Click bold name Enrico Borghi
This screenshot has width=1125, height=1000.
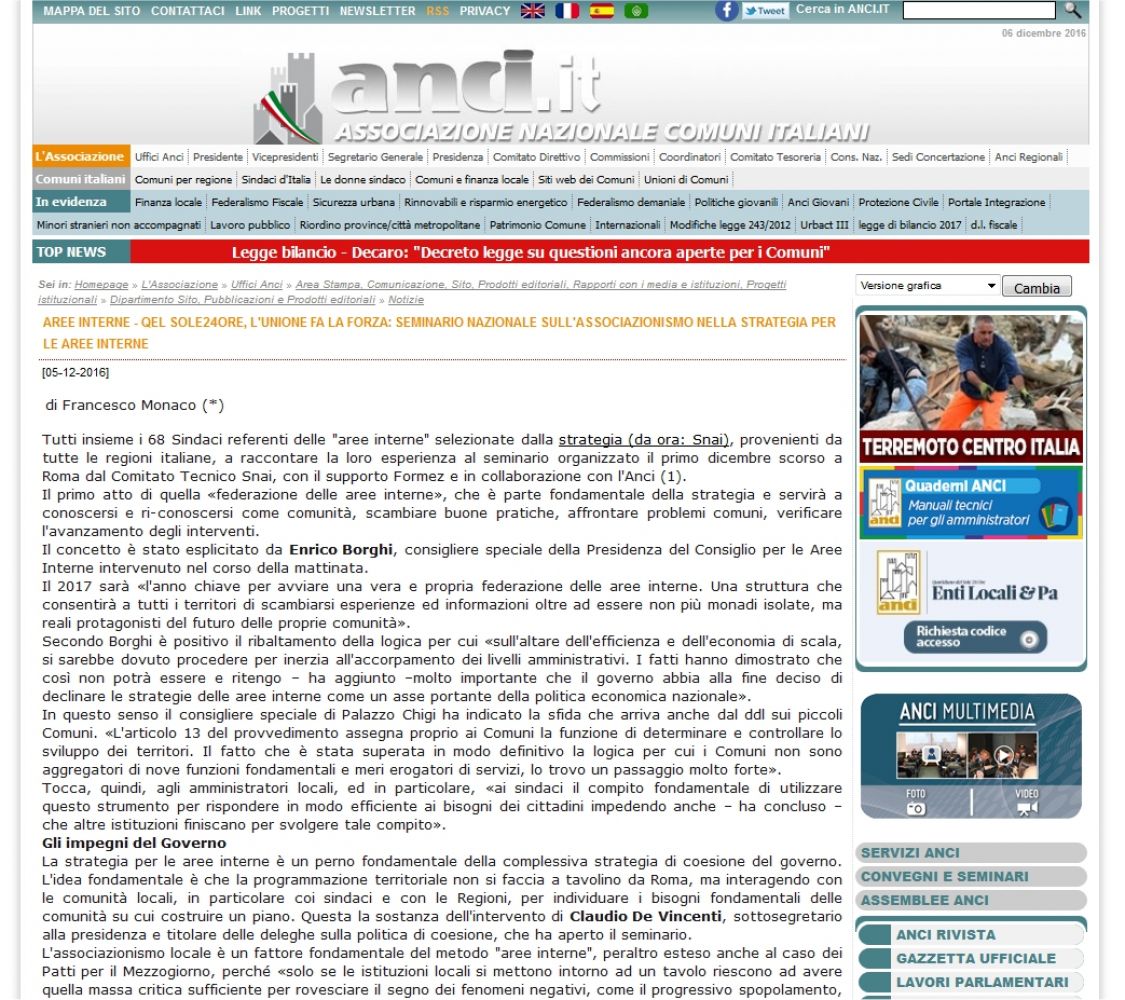click(341, 549)
